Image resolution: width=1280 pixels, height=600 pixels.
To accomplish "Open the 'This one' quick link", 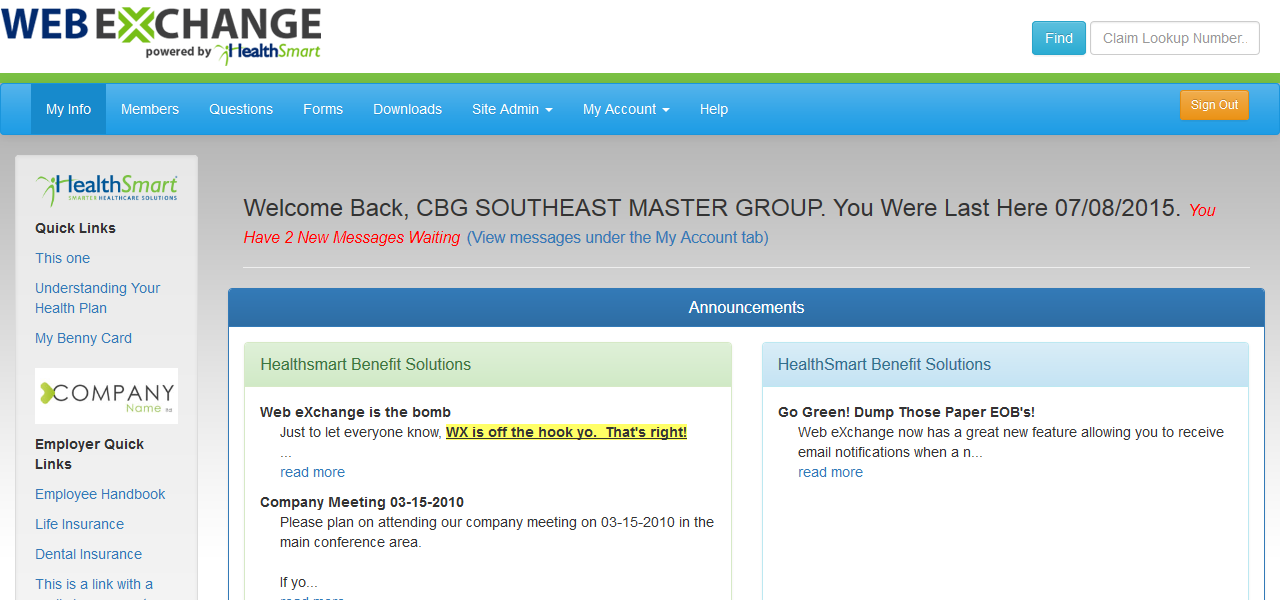I will click(62, 258).
